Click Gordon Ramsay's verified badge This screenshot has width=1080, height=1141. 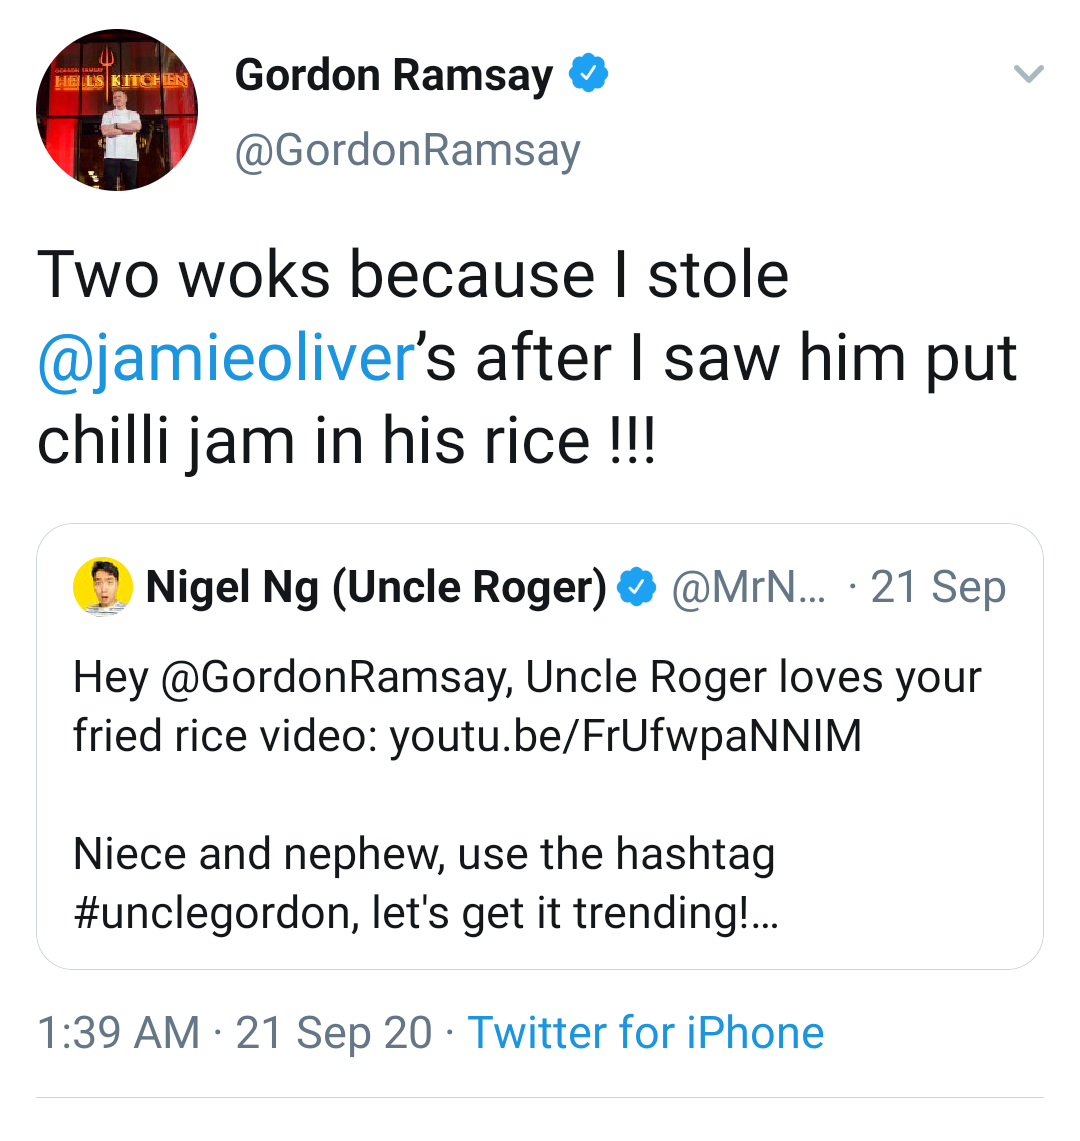click(x=588, y=73)
